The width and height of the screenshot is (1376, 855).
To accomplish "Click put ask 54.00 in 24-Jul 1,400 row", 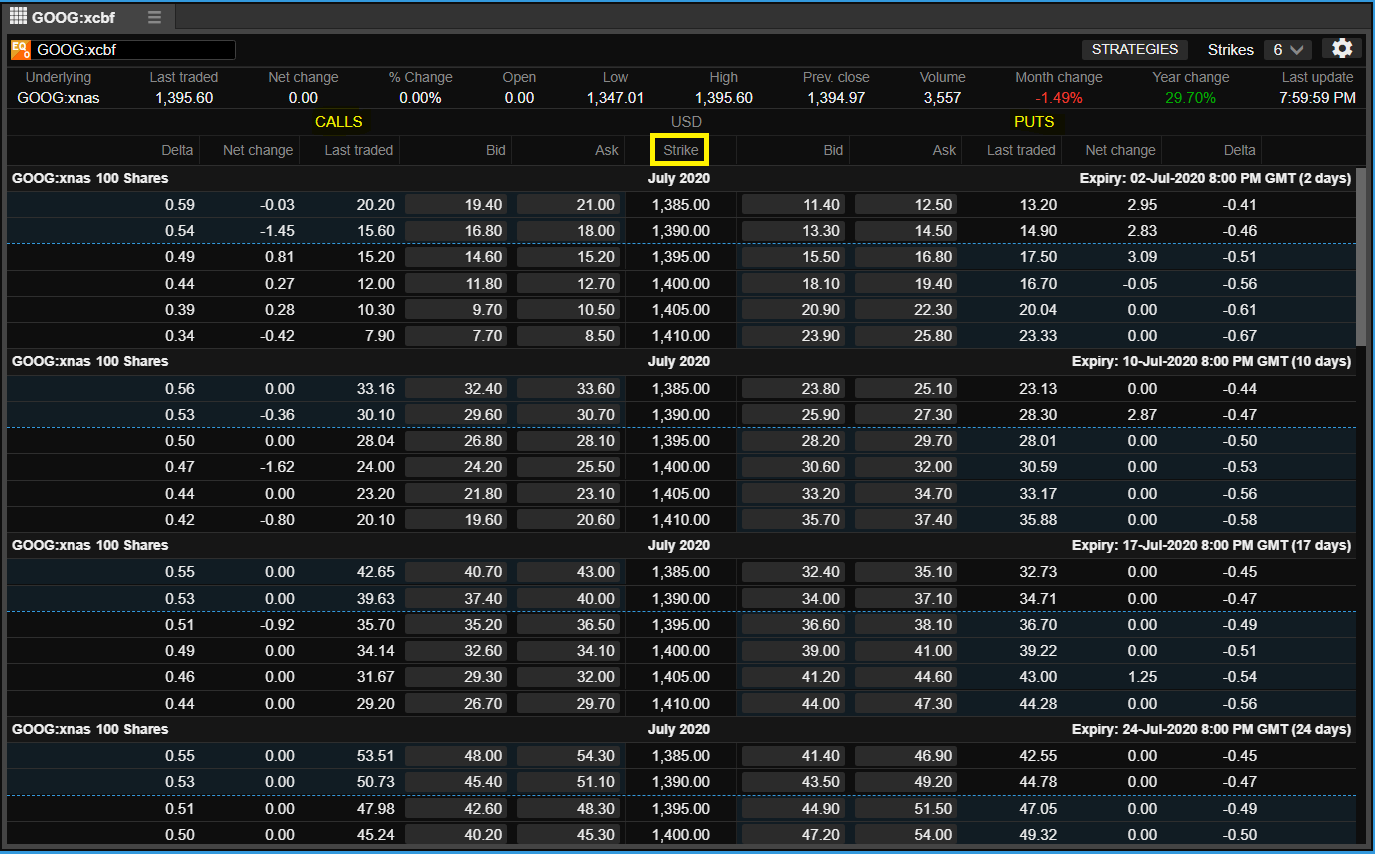I will [906, 835].
